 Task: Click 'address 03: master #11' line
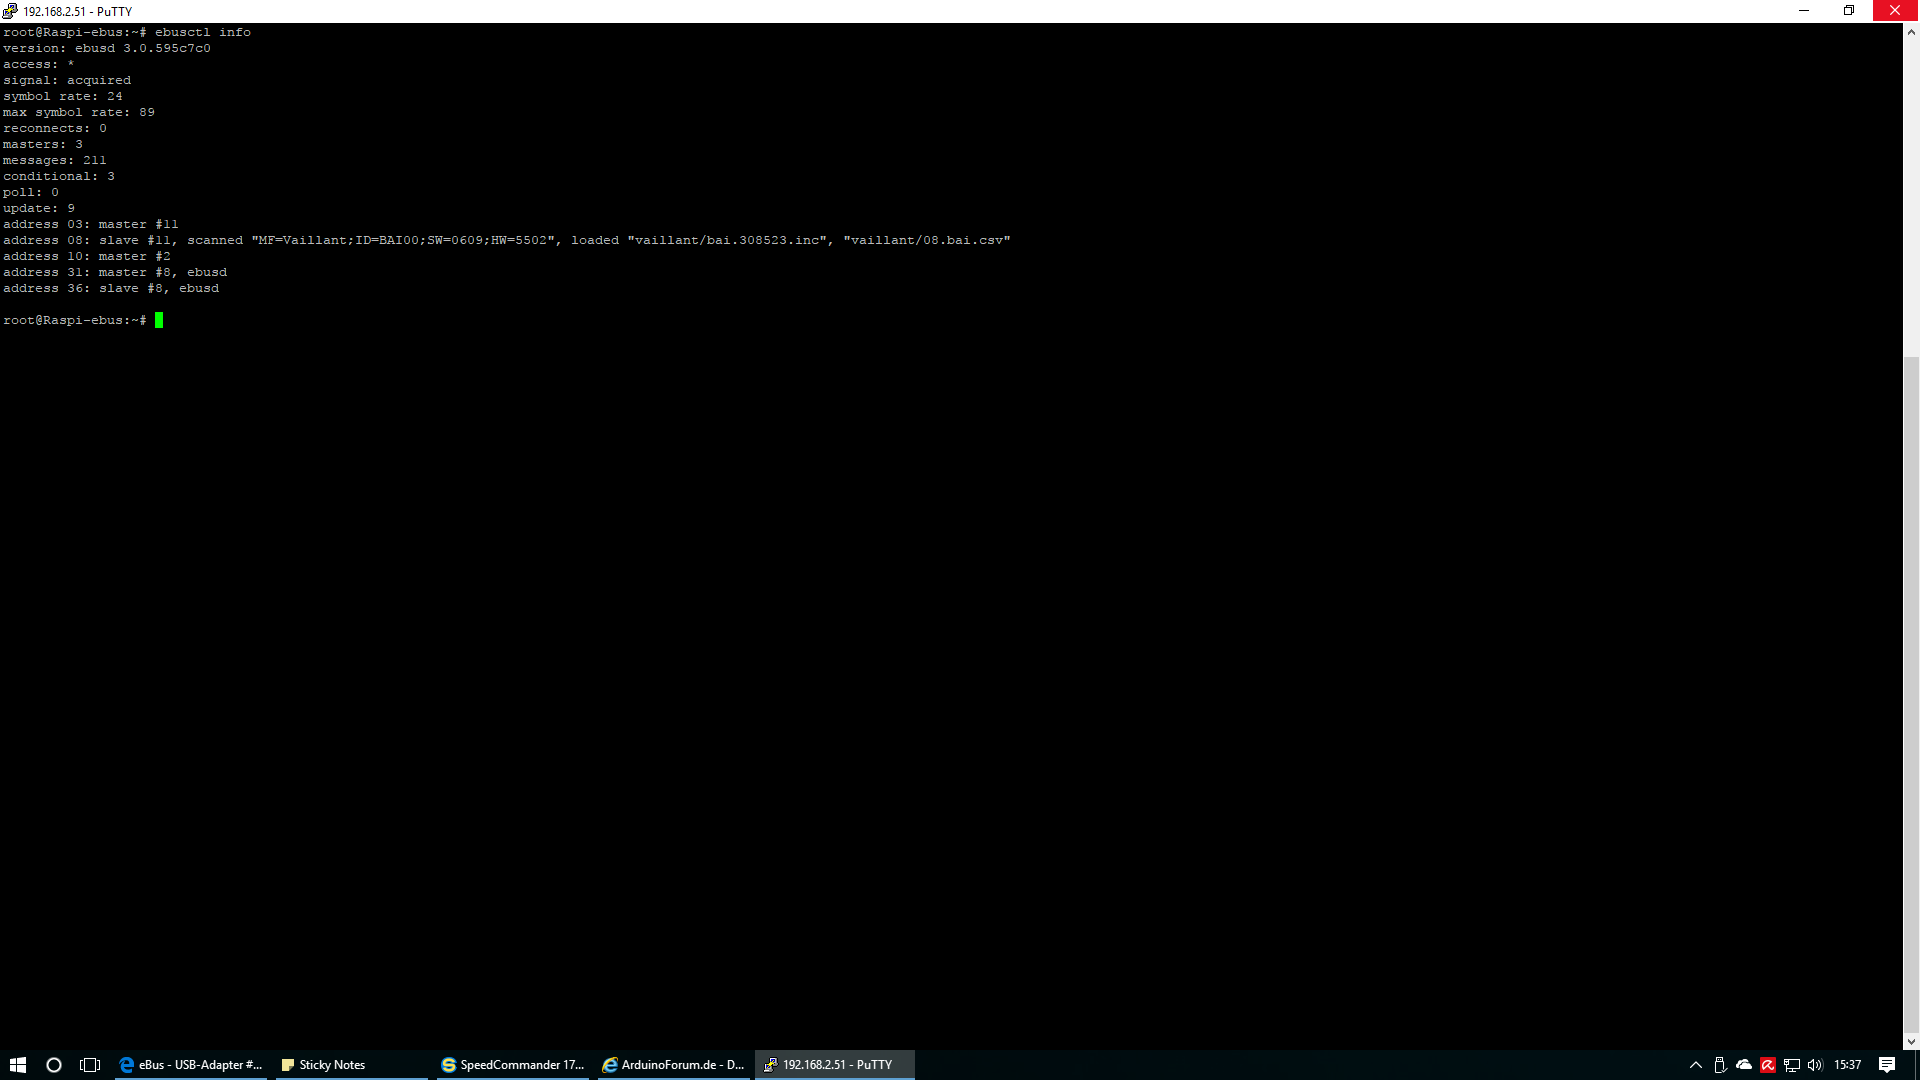click(91, 224)
